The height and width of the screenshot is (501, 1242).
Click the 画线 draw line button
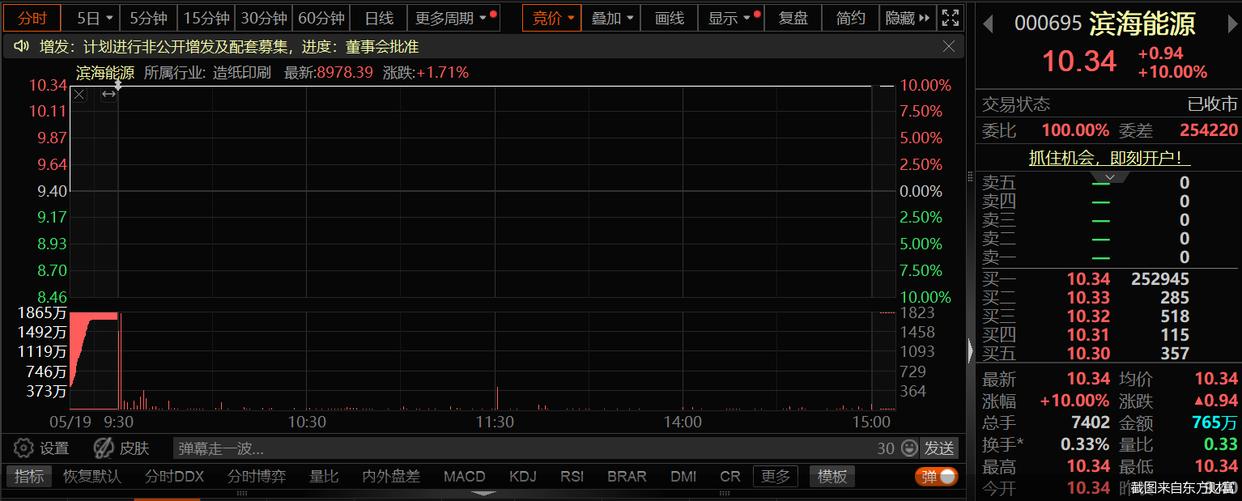(x=670, y=18)
